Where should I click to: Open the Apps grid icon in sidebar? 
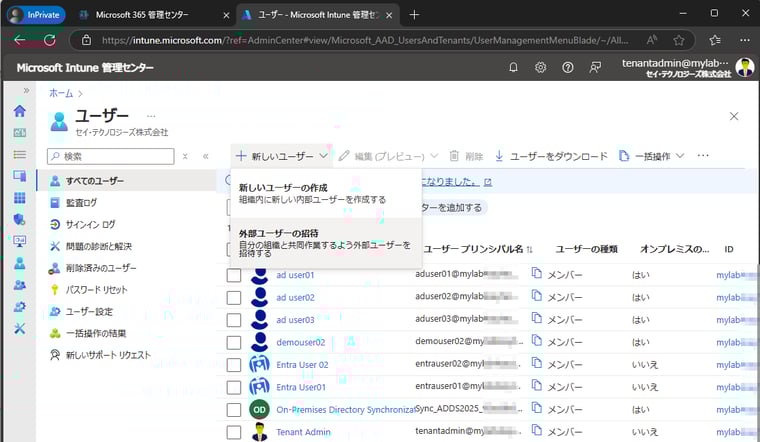[19, 198]
